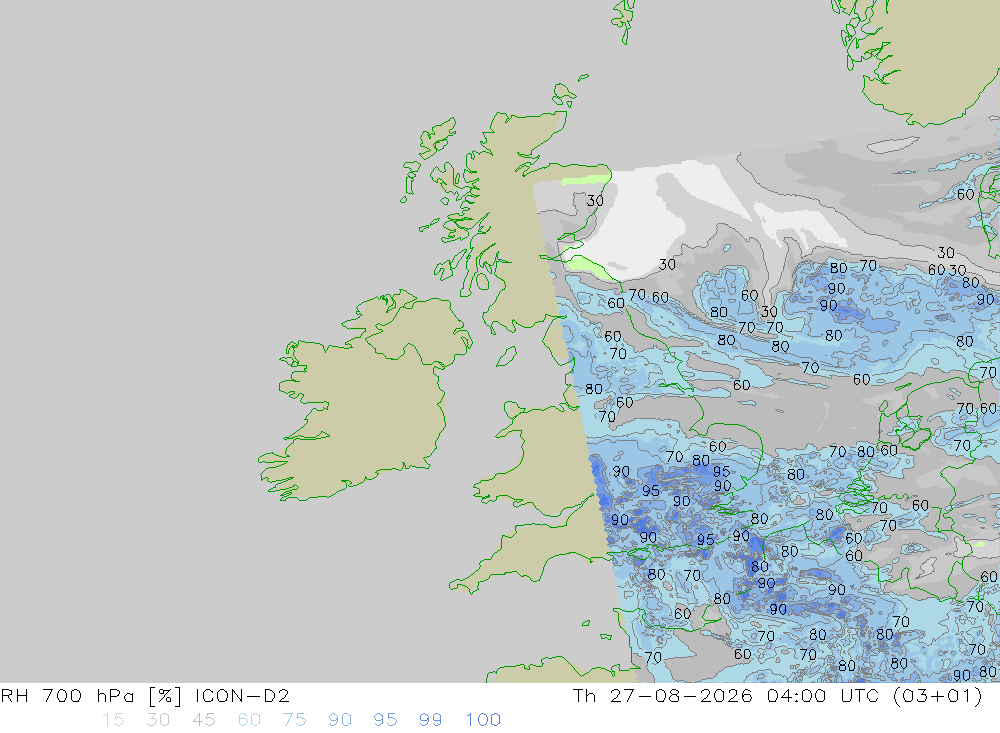
Task: Click the RH 700 hPa title text
Action: [68, 695]
